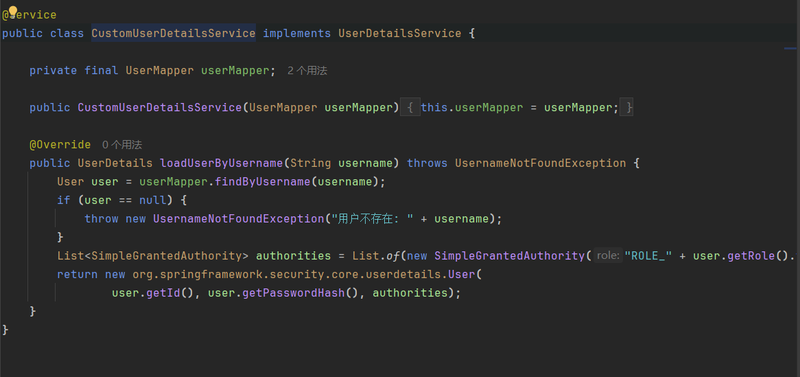800x377 pixels.
Task: Click the getRole() method call
Action: point(758,256)
